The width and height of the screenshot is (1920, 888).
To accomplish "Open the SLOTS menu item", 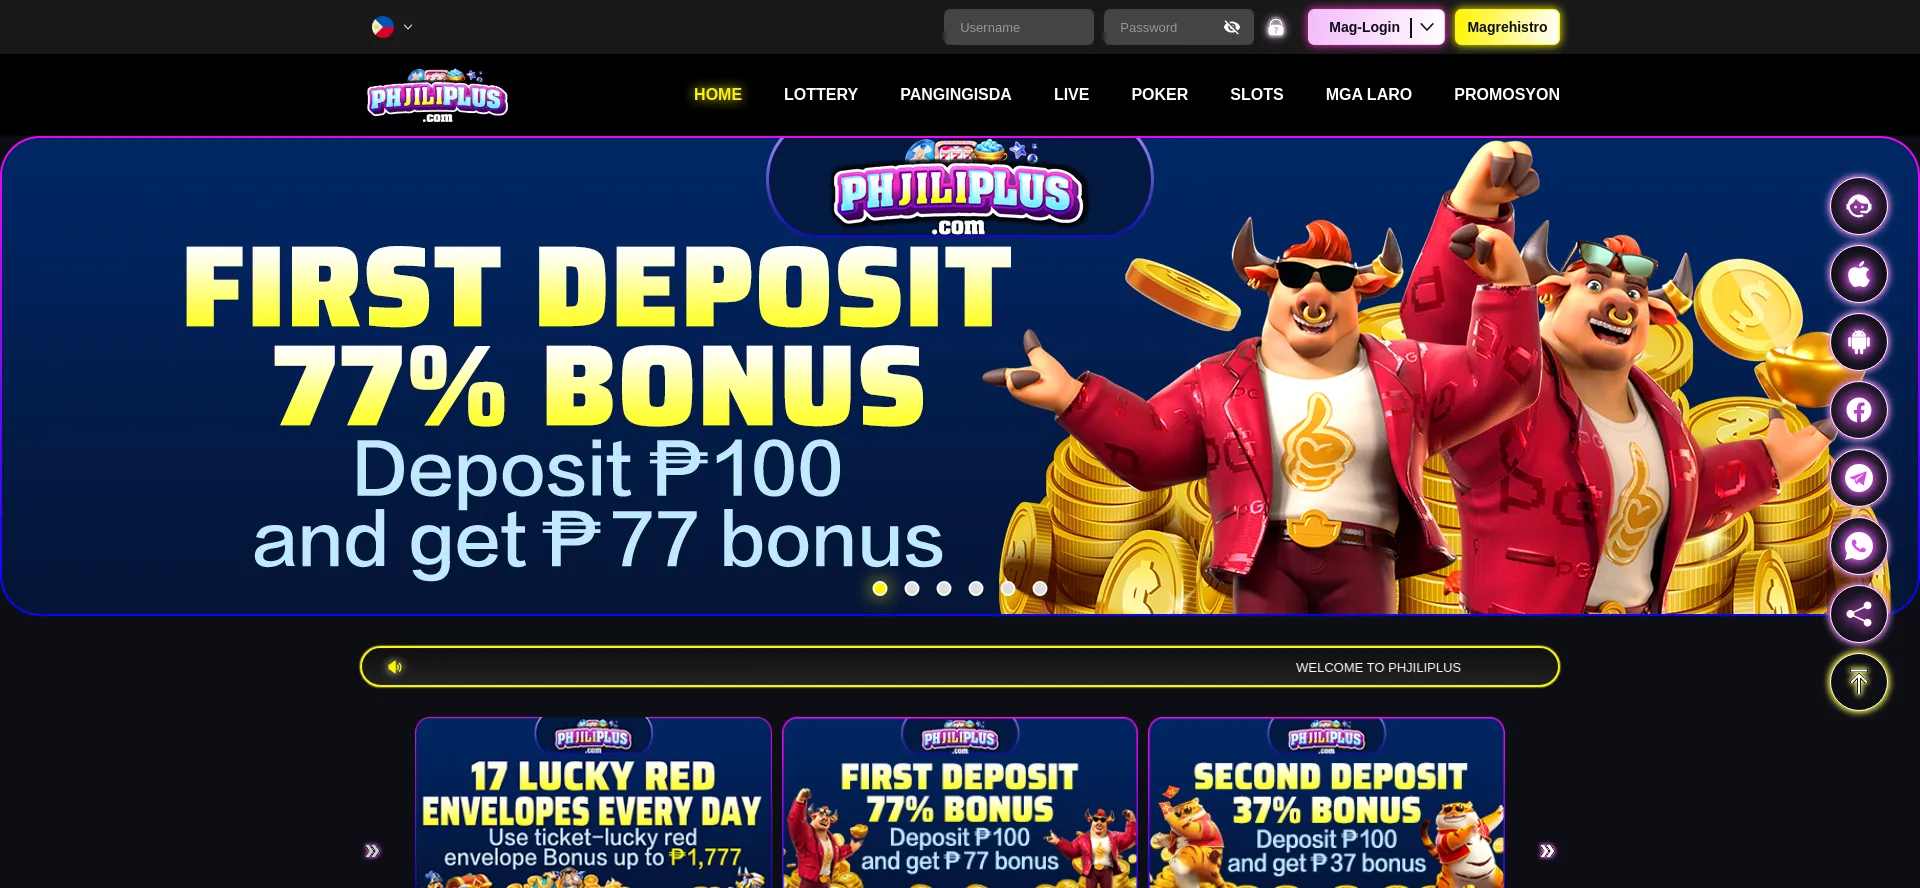I will (1256, 94).
